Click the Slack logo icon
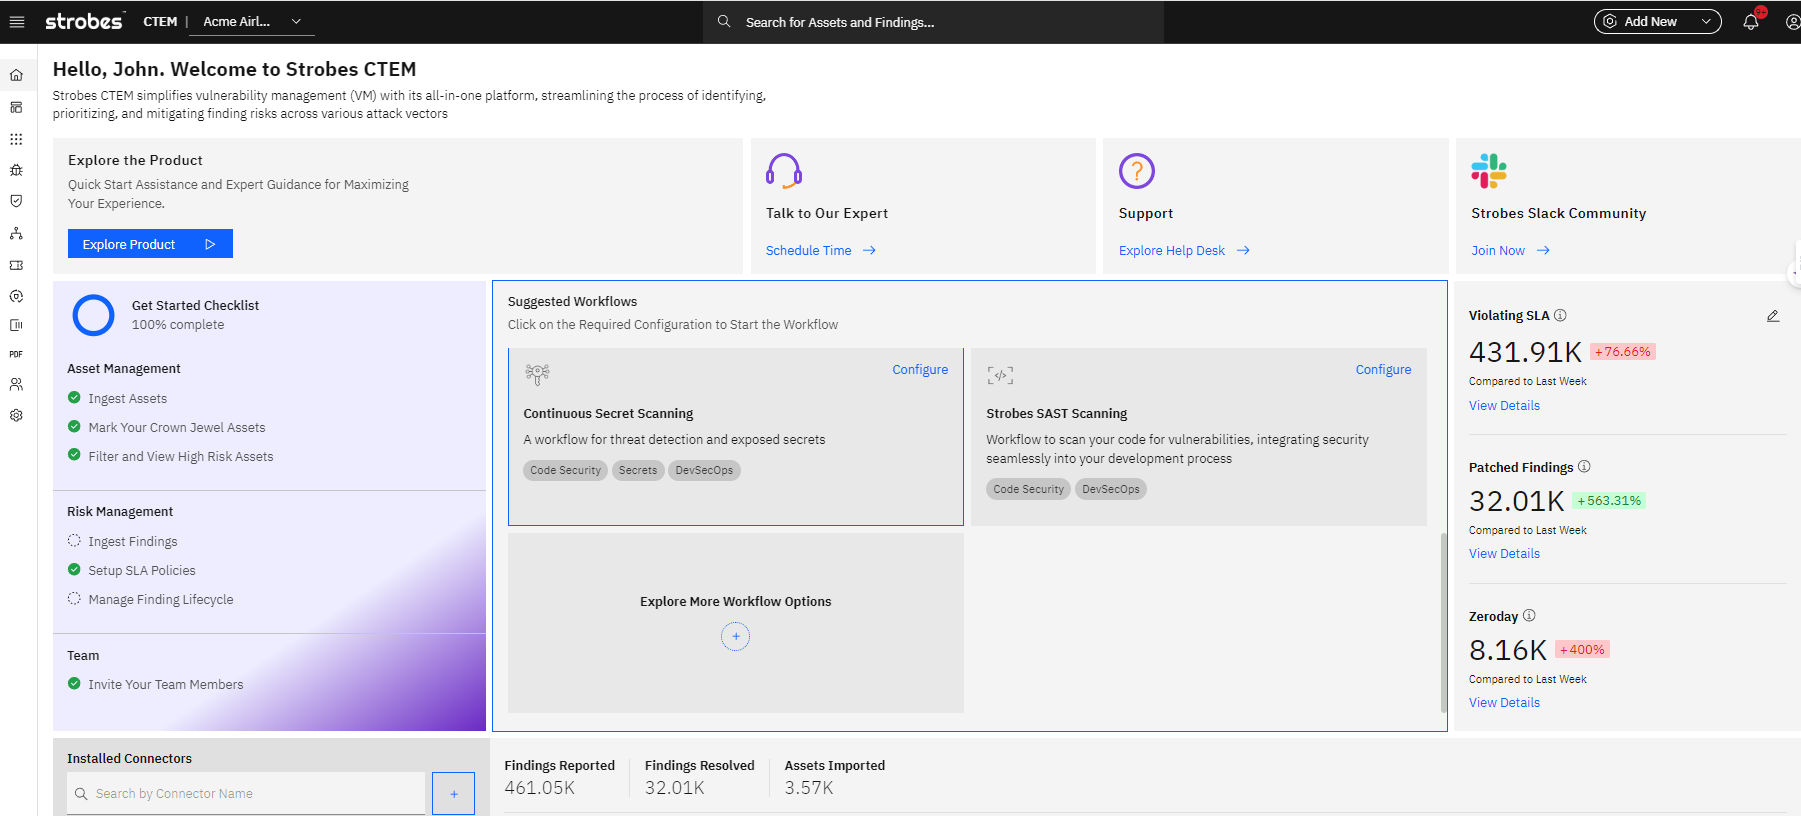This screenshot has width=1801, height=816. (1489, 171)
